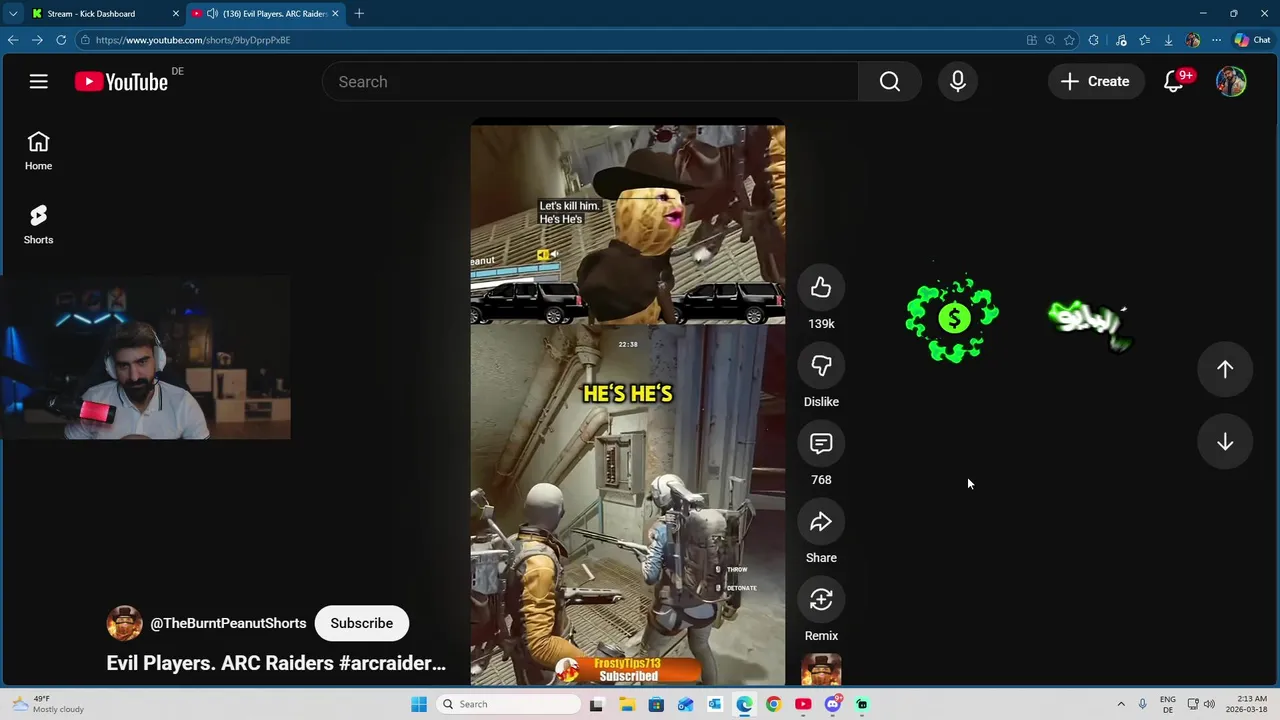Open Shorts in the YouTube sidebar
The height and width of the screenshot is (720, 1280).
coord(38,225)
